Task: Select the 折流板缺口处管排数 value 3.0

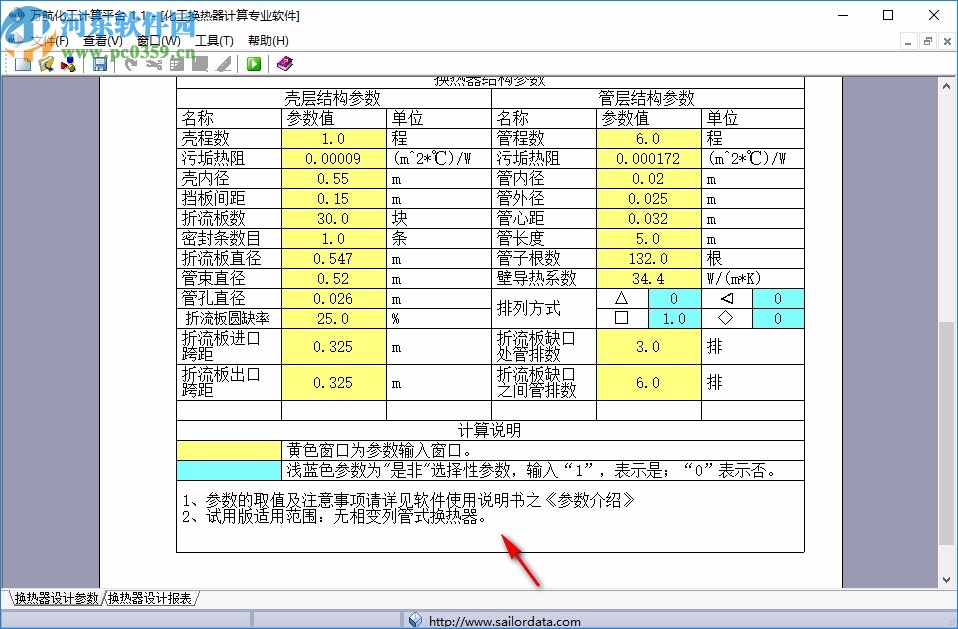Action: (649, 347)
